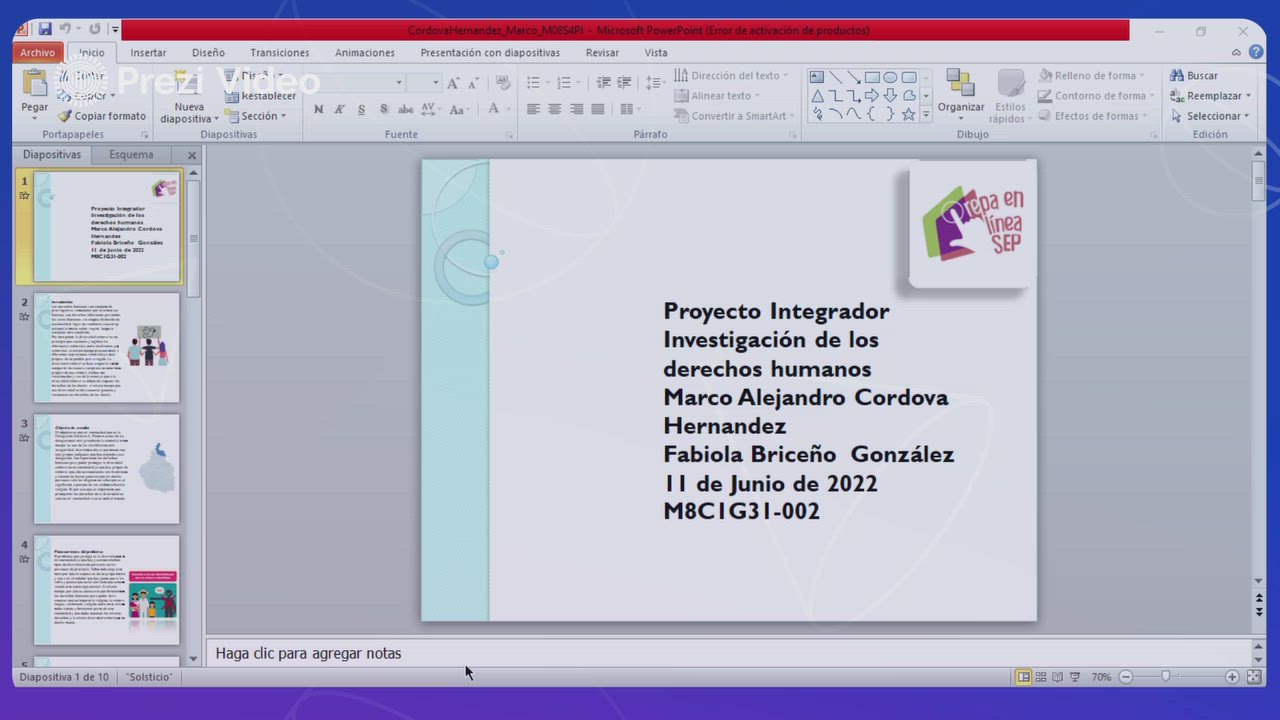Image resolution: width=1280 pixels, height=720 pixels.
Task: Center align the paragraph text
Action: [554, 109]
